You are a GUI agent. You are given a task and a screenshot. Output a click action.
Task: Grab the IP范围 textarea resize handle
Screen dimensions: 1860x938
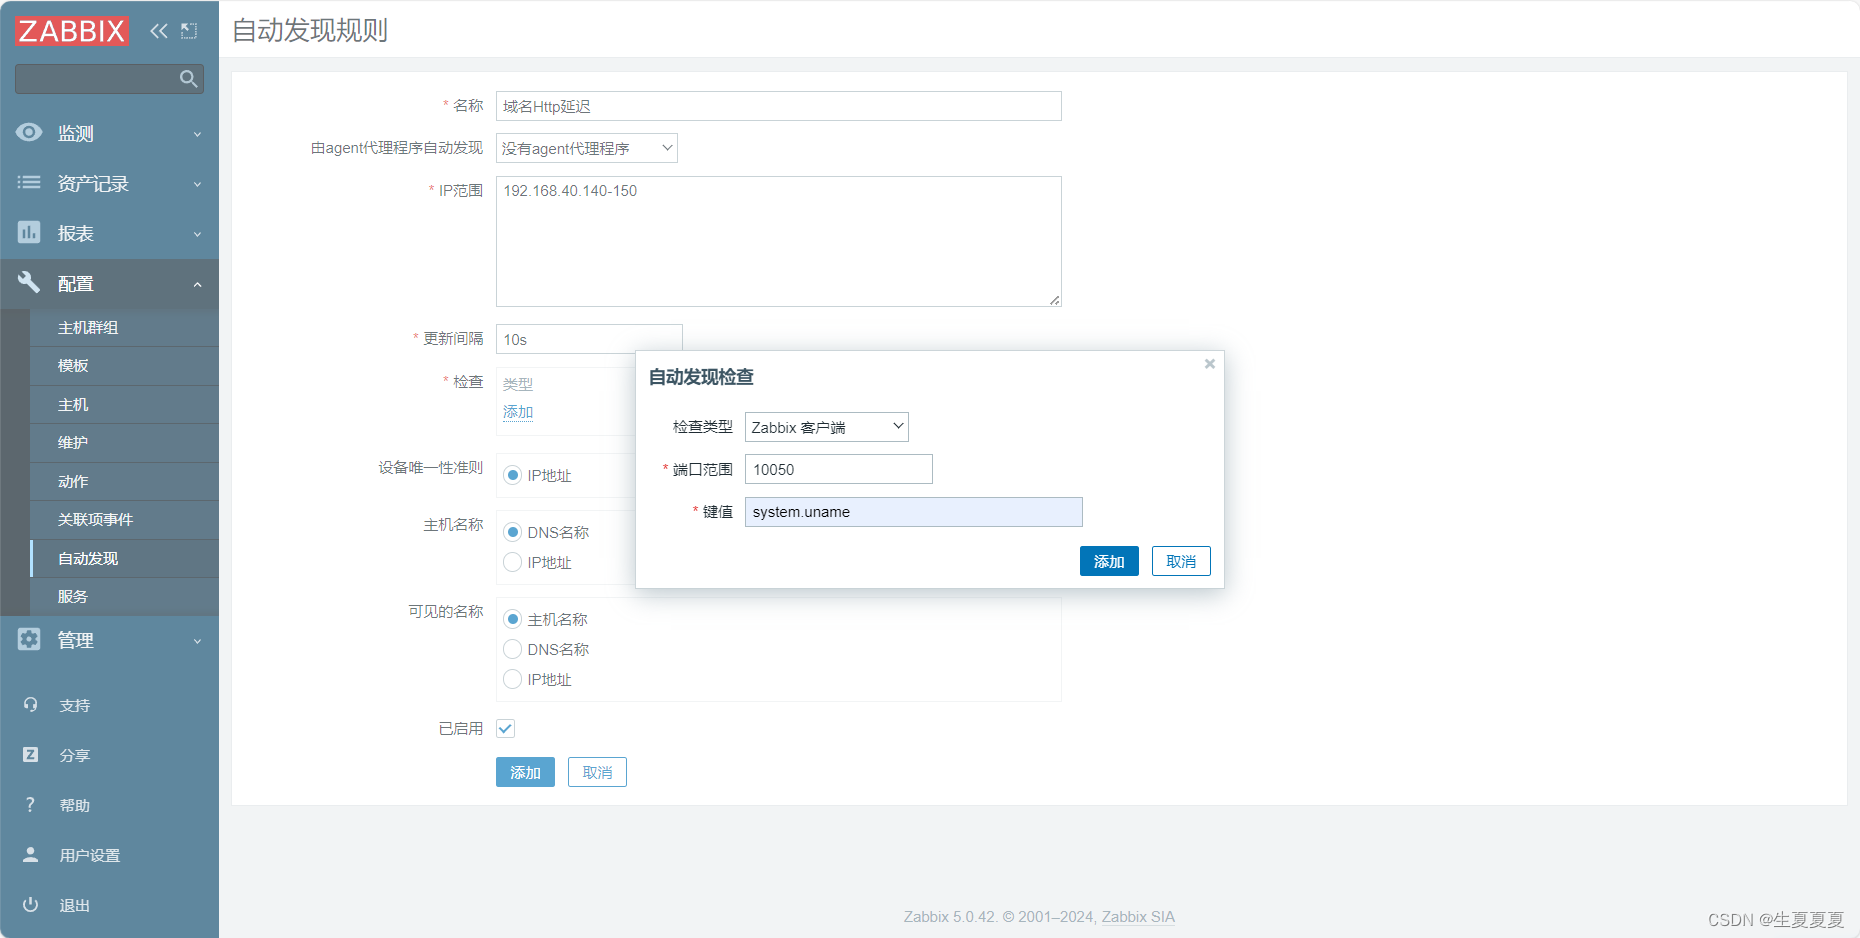click(x=1055, y=300)
